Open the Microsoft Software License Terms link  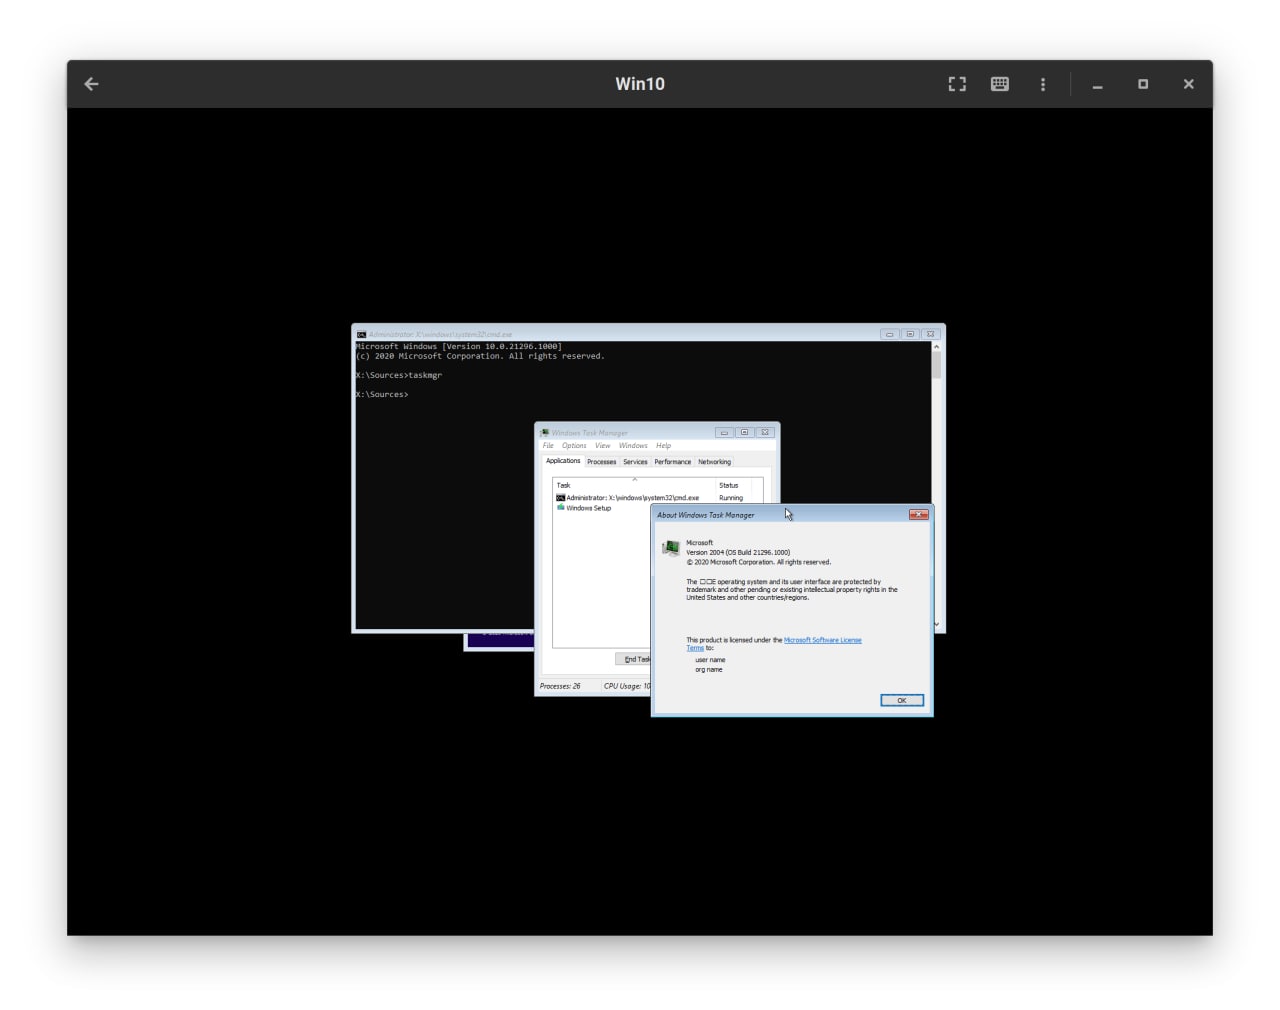(x=822, y=640)
